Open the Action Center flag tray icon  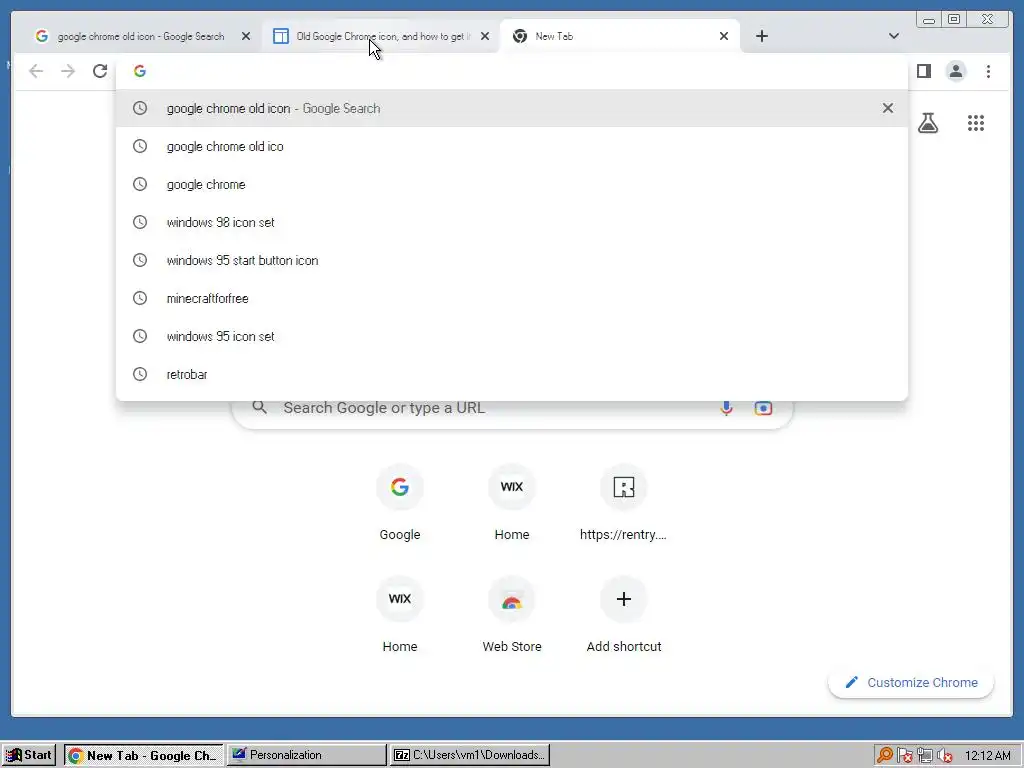tap(905, 756)
